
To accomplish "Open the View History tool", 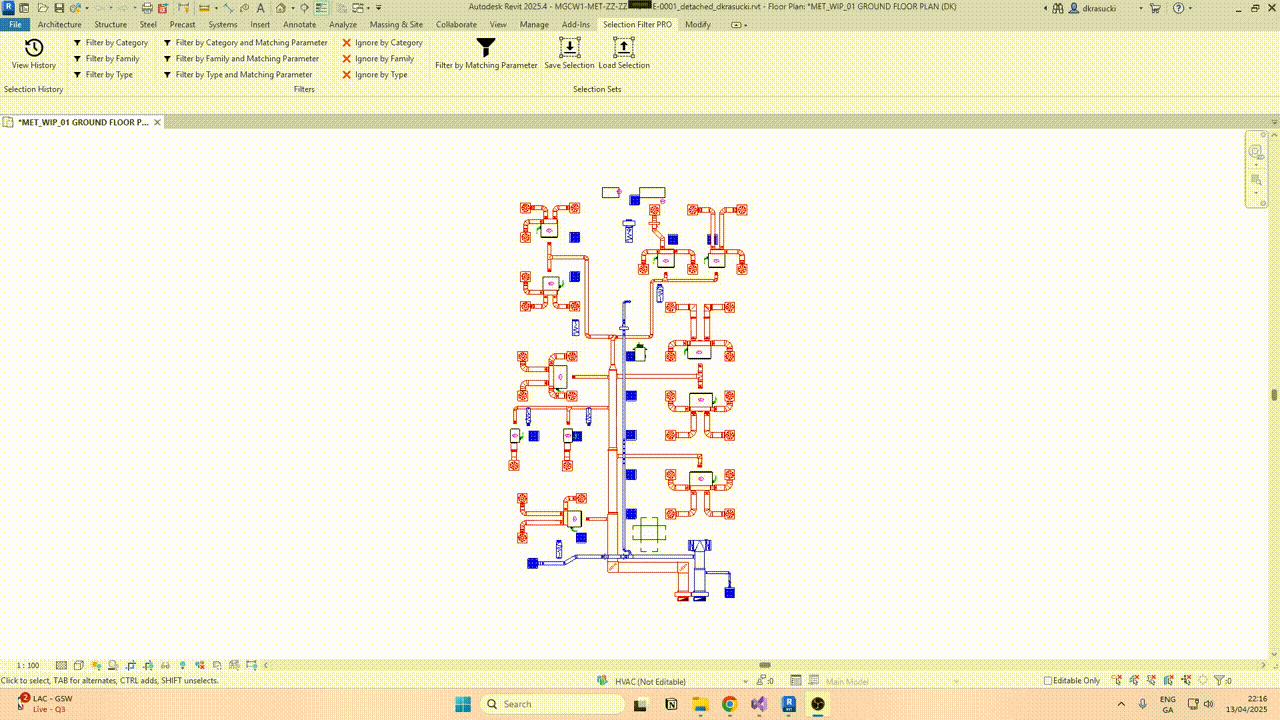I will point(34,54).
